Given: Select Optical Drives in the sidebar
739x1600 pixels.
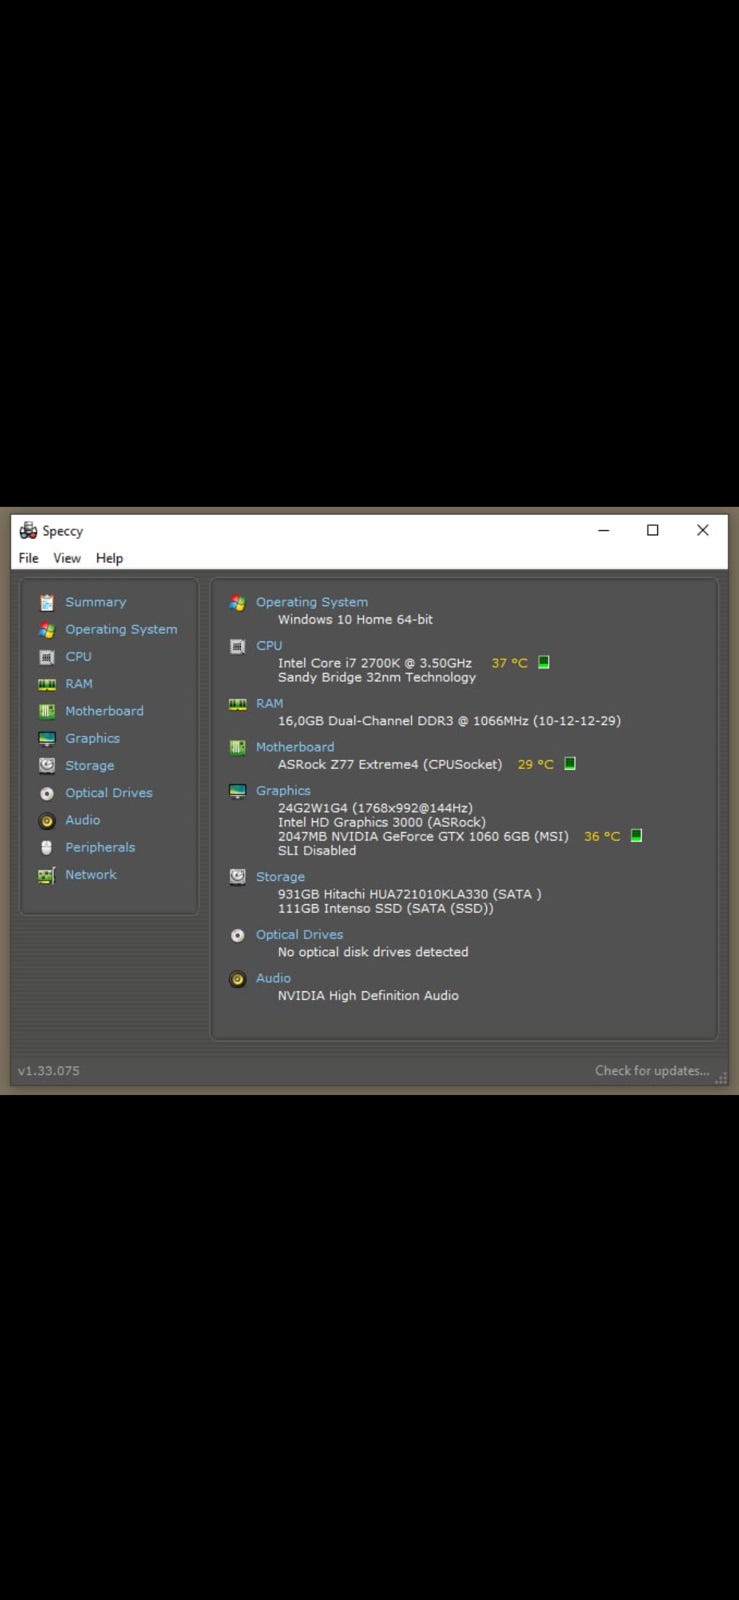Looking at the screenshot, I should click(x=108, y=793).
